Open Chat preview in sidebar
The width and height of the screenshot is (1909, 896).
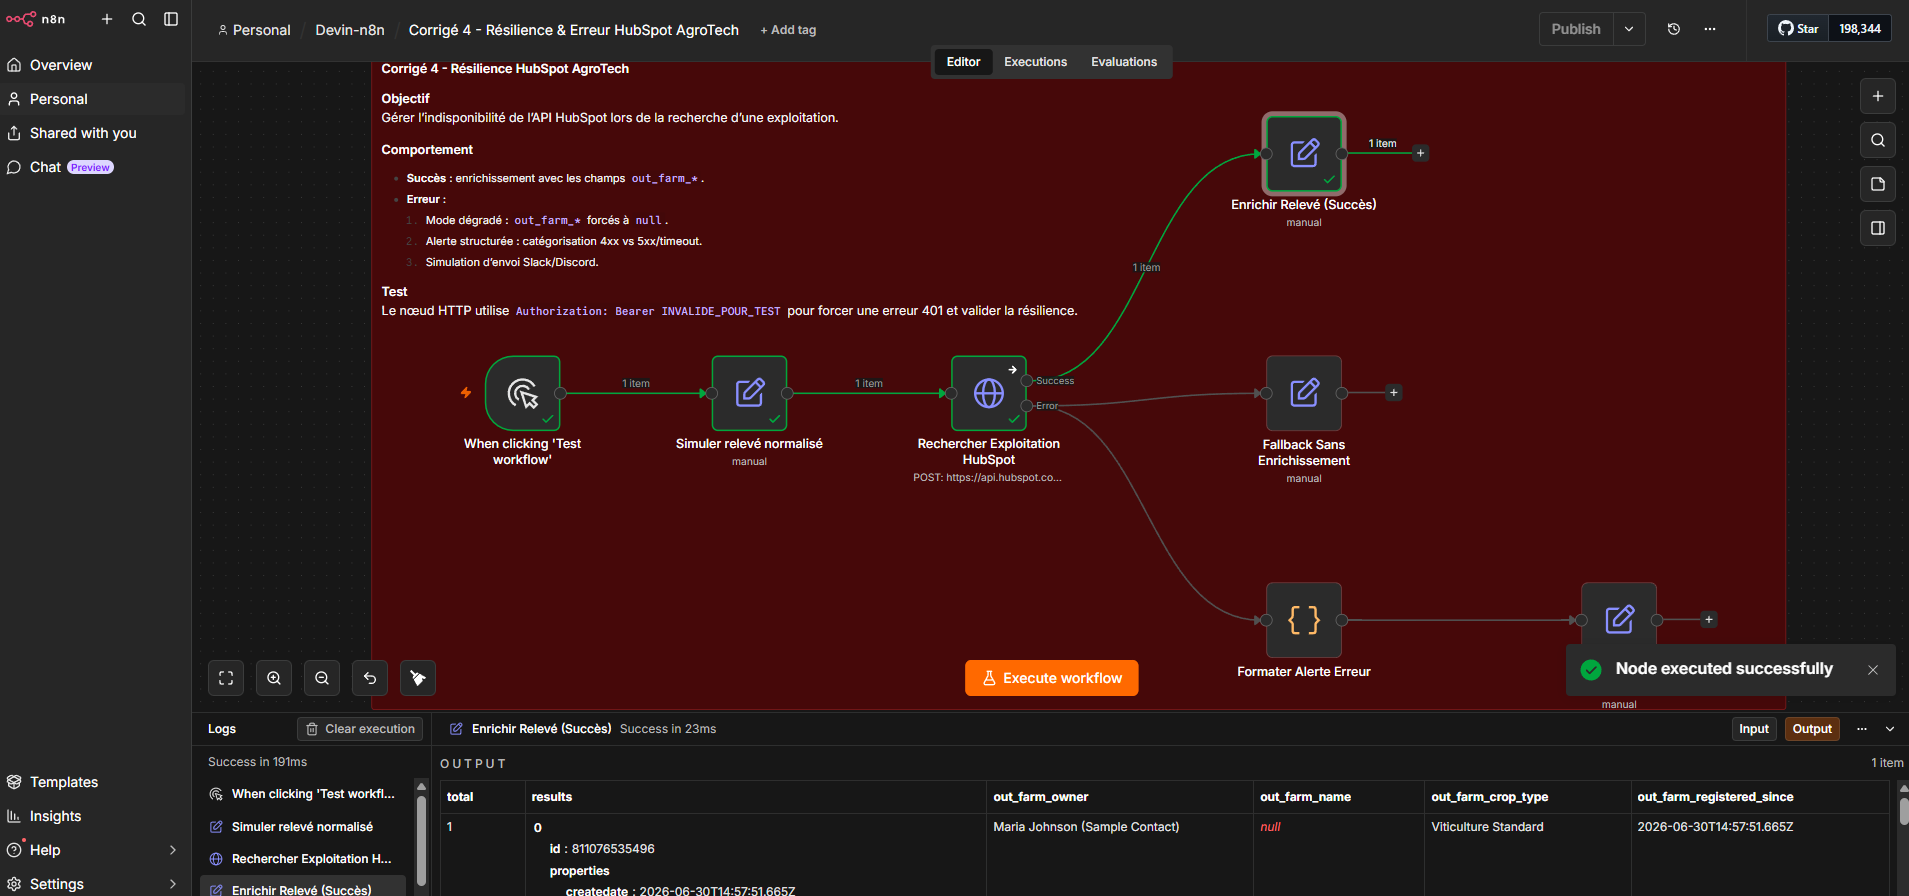pos(94,167)
